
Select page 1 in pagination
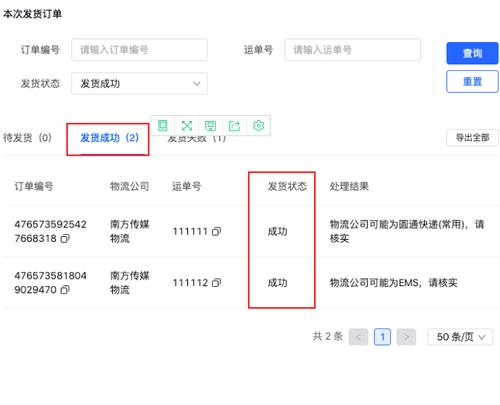382,337
